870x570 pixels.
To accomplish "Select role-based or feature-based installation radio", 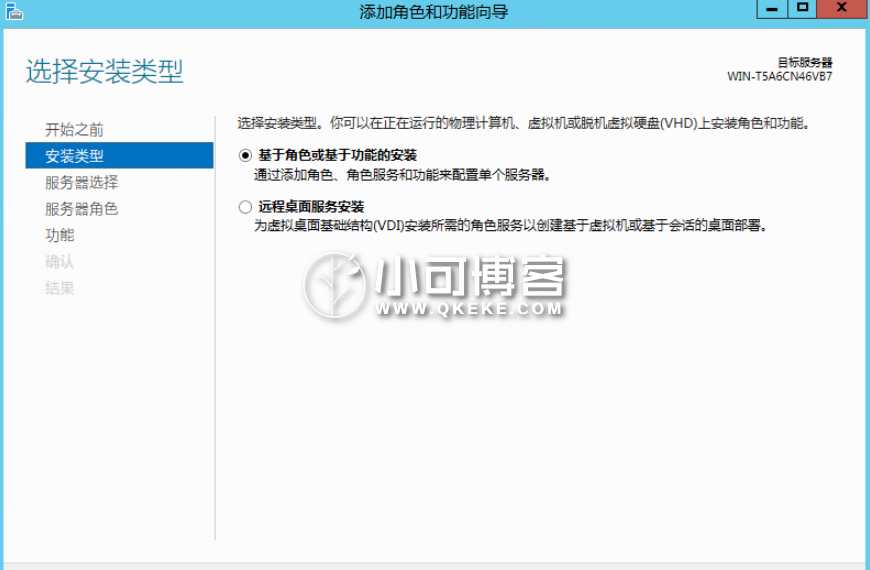I will click(245, 155).
